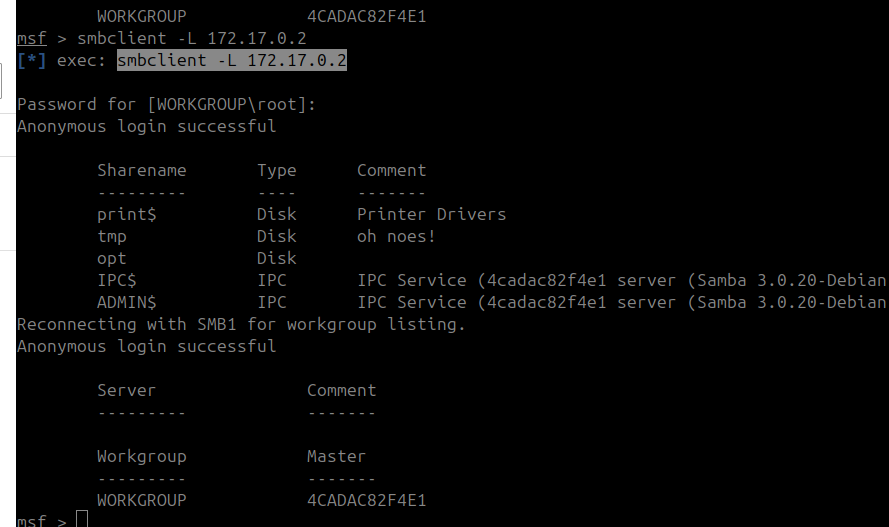Click the Type column header
The image size is (889, 527).
coord(277,171)
